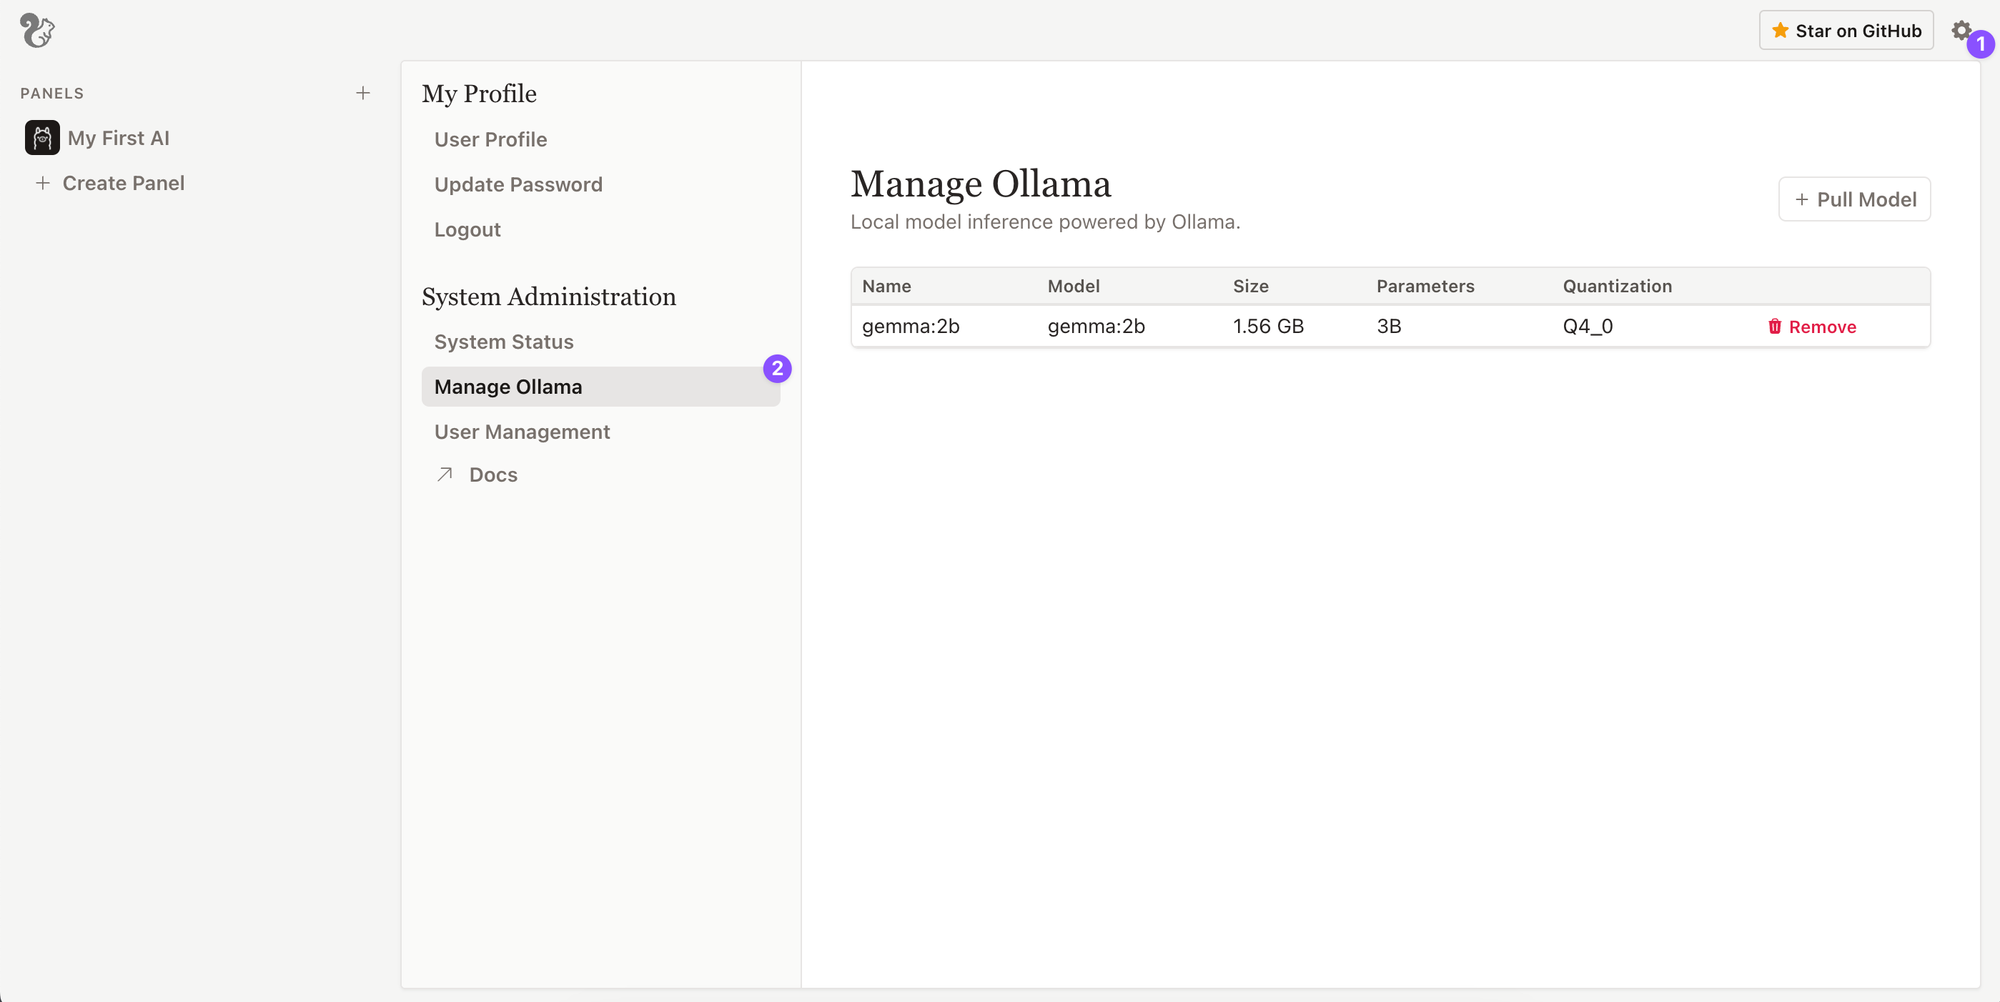This screenshot has width=2000, height=1002.
Task: Click gemma:2b in the Model column
Action: pos(1097,327)
